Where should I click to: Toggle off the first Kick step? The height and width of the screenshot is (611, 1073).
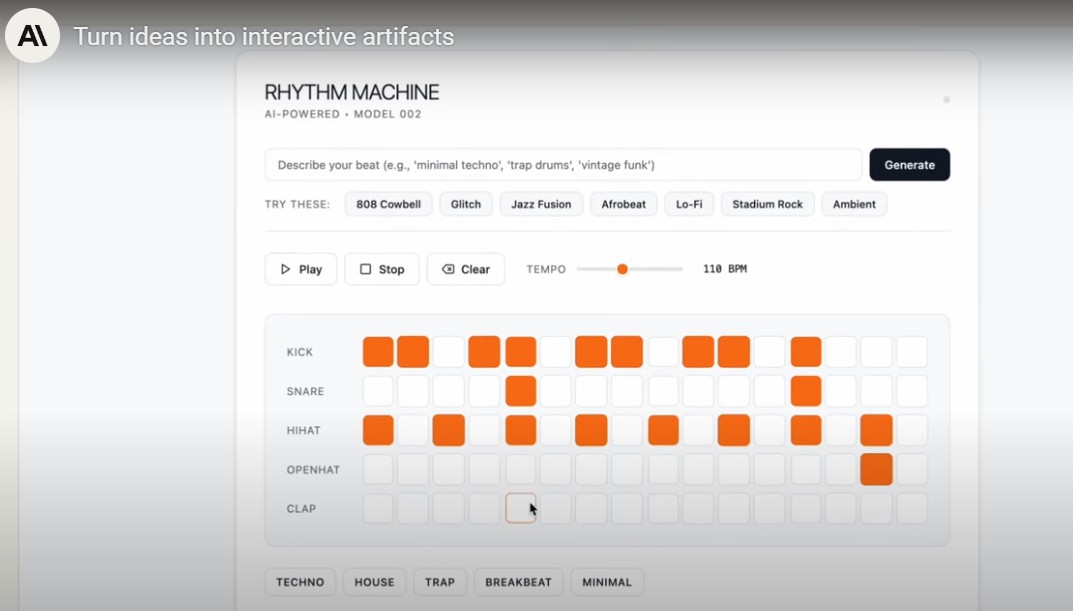click(378, 352)
